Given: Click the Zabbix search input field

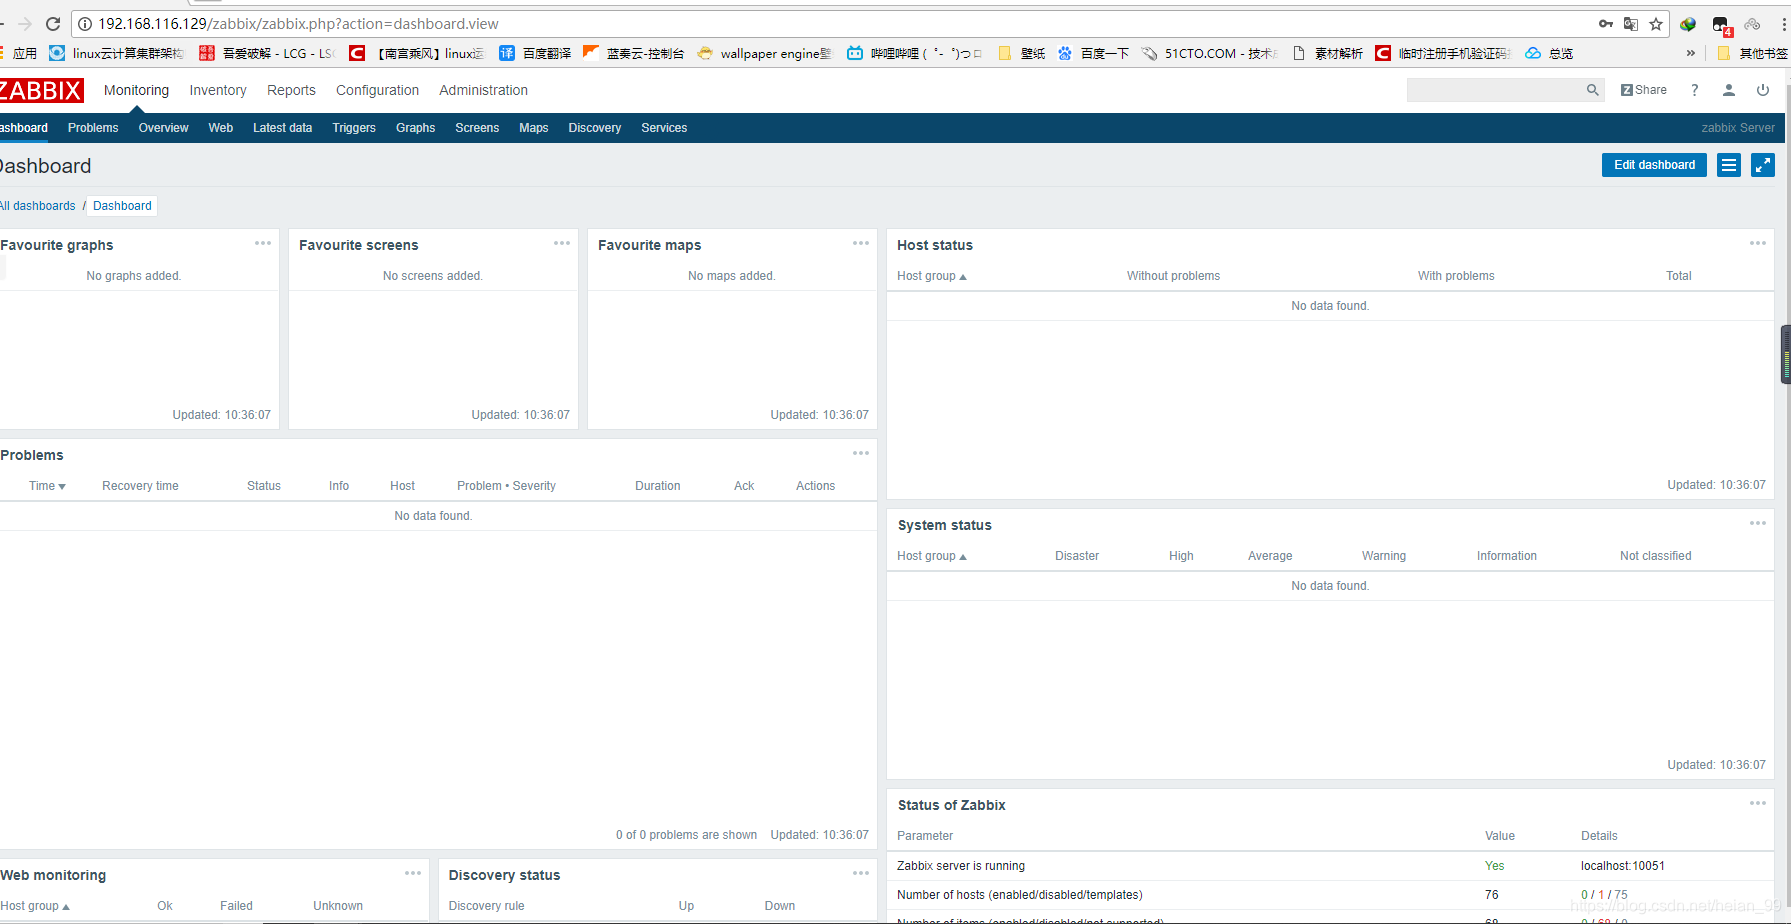Looking at the screenshot, I should (1495, 90).
